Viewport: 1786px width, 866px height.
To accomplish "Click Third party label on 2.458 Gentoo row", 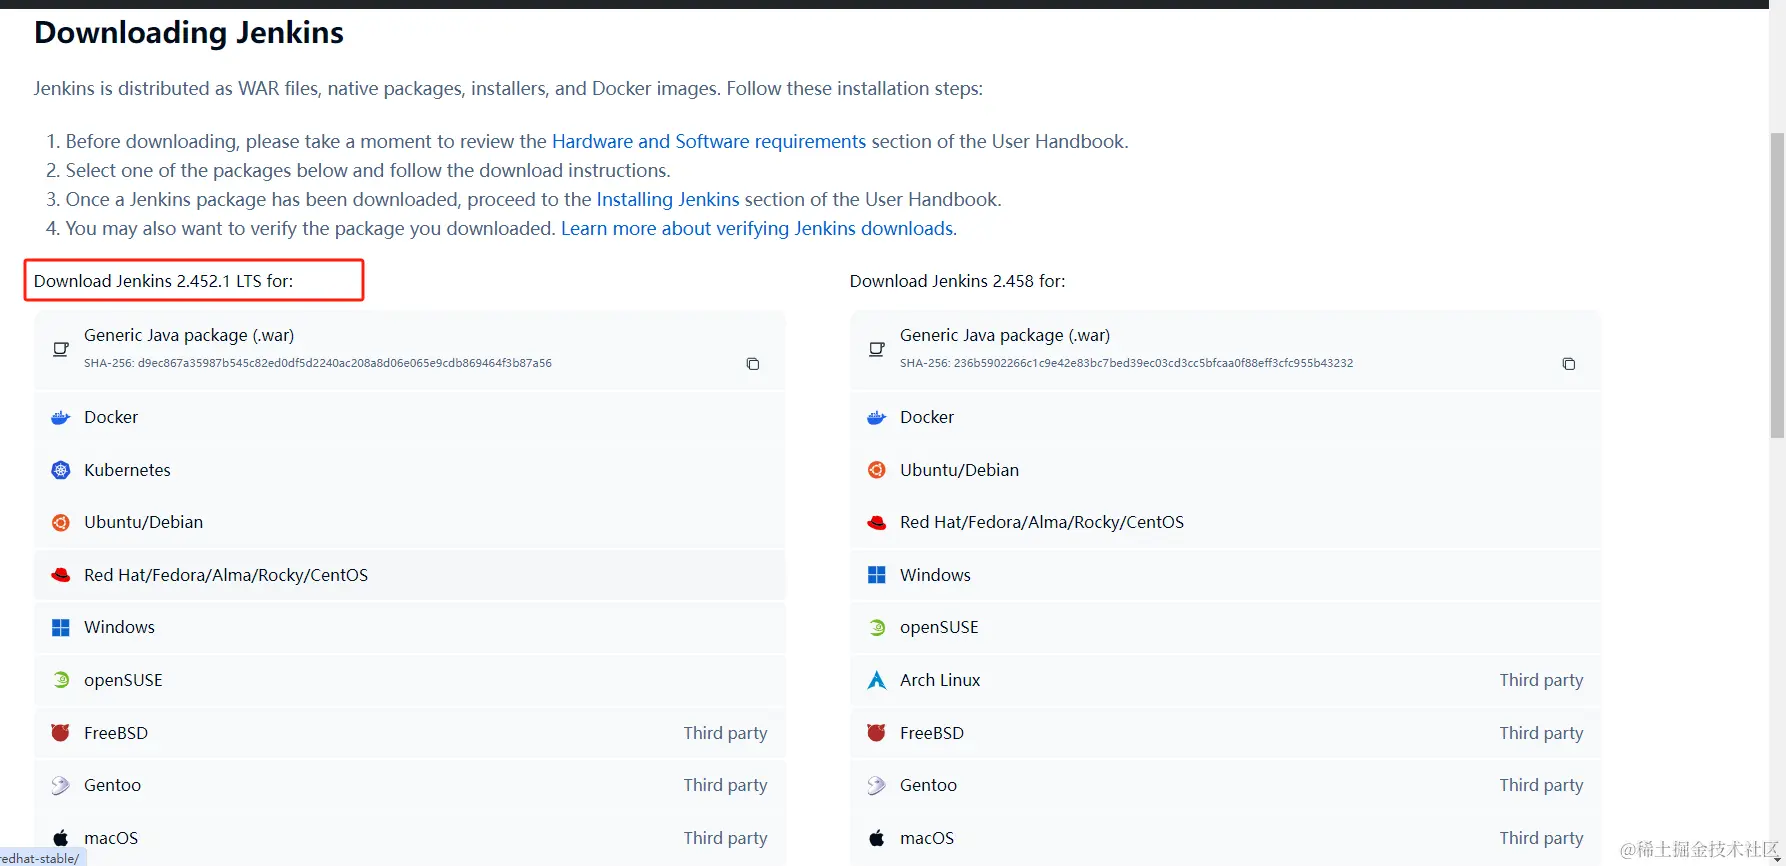I will tap(1541, 786).
